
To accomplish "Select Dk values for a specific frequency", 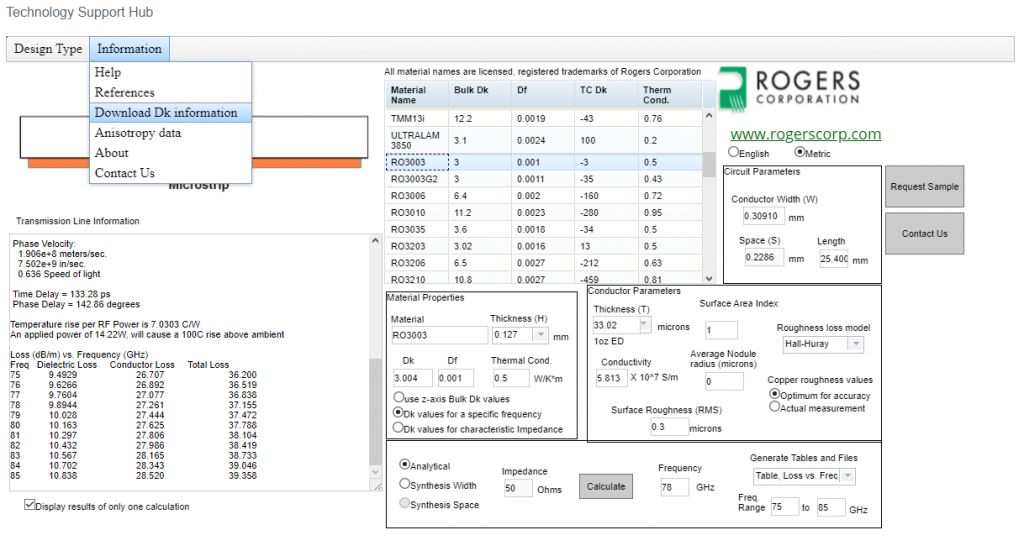I will click(398, 413).
